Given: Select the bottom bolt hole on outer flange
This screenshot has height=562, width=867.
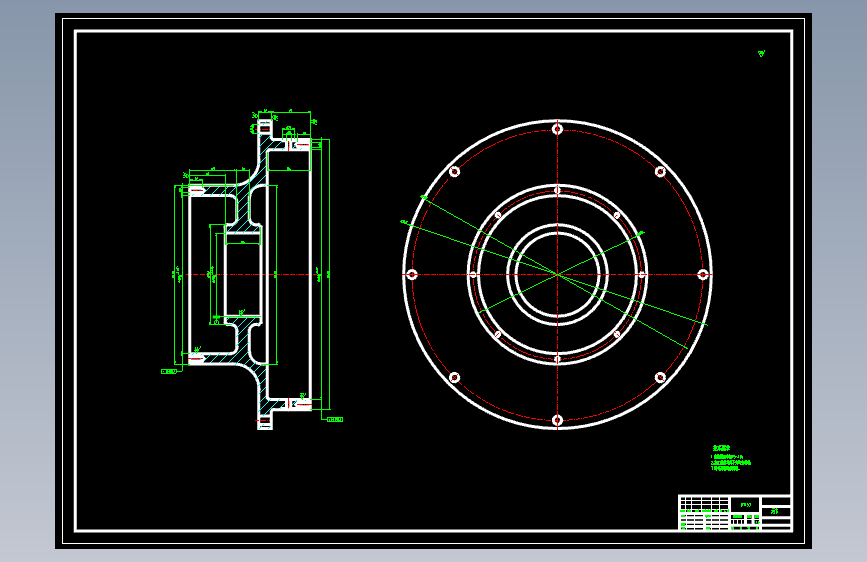Looking at the screenshot, I should click(557, 420).
